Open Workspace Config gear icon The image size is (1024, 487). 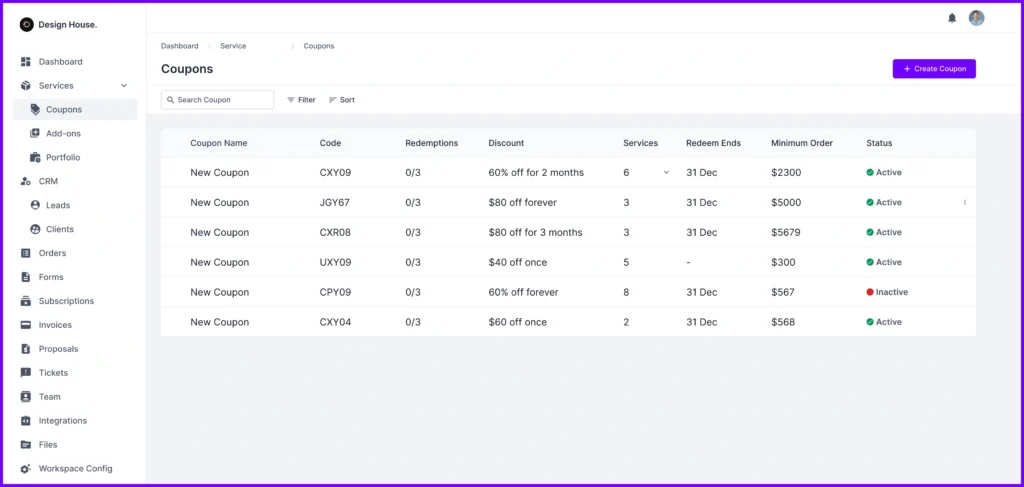pos(26,469)
